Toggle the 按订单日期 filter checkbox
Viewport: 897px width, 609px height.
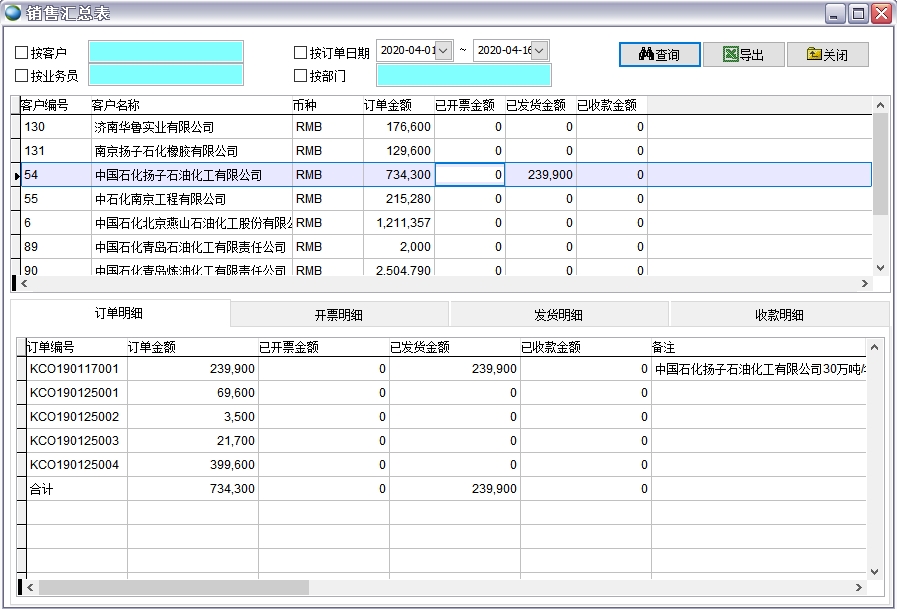click(x=297, y=50)
